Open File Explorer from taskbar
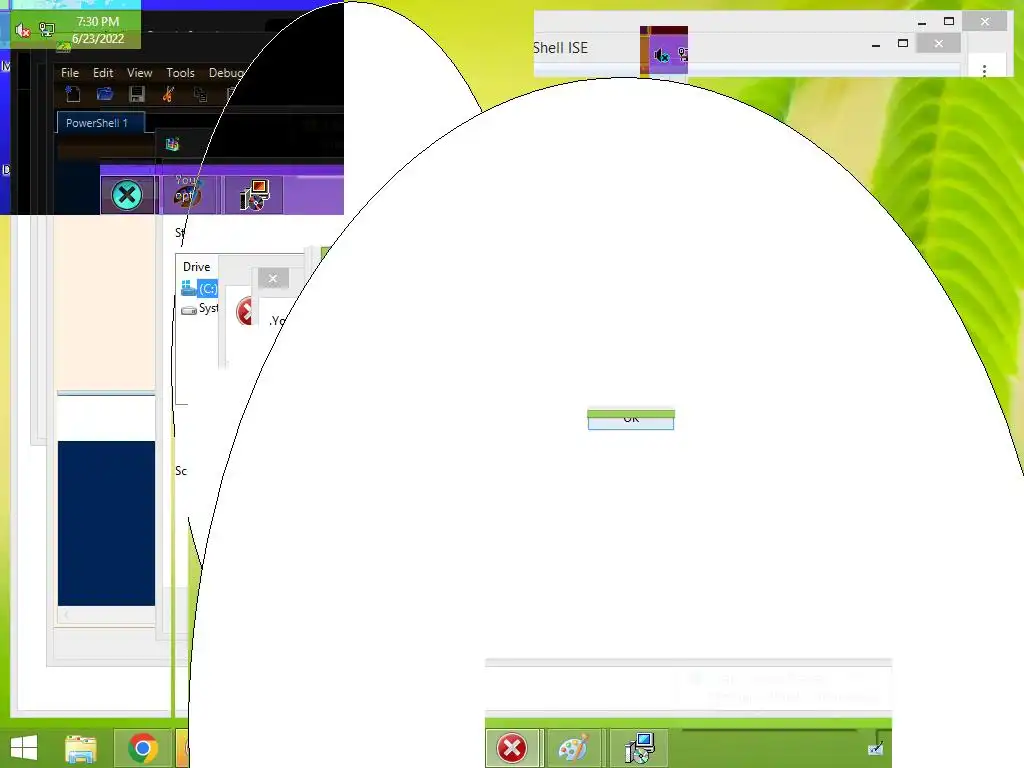The height and width of the screenshot is (768, 1024). click(81, 748)
